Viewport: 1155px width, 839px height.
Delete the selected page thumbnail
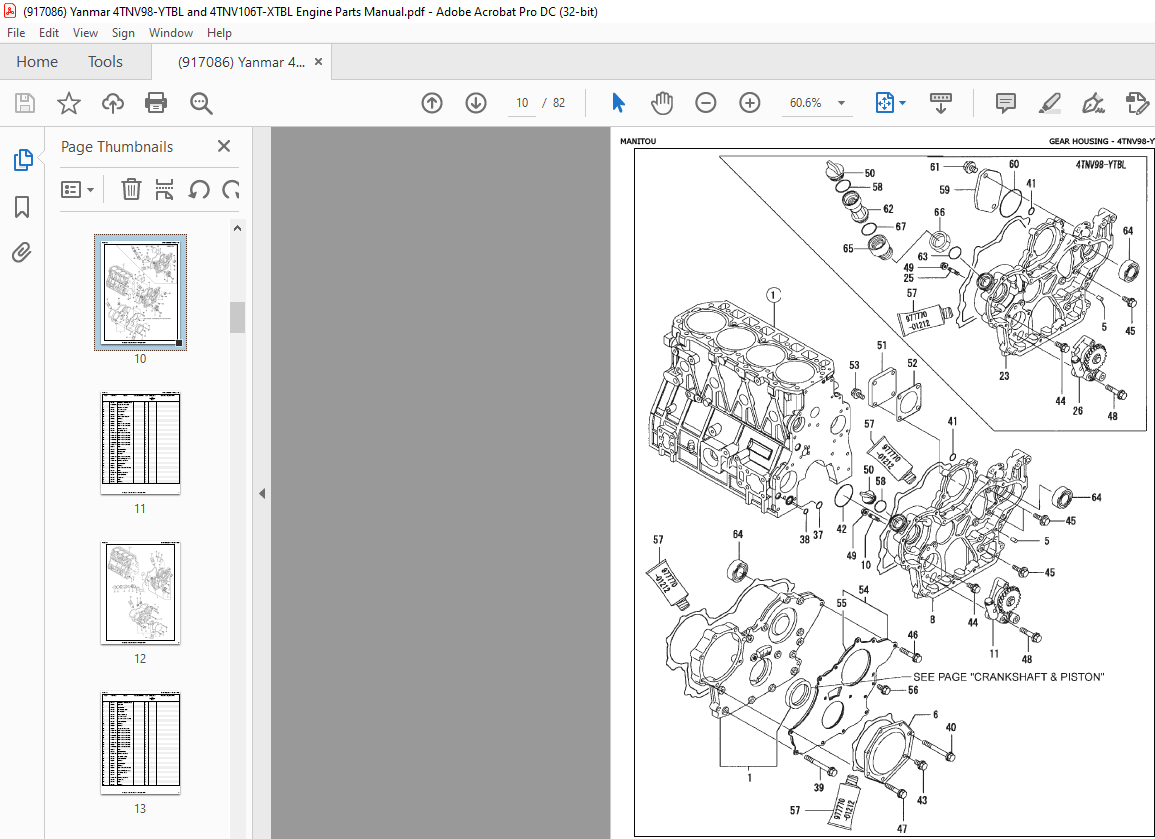point(131,189)
